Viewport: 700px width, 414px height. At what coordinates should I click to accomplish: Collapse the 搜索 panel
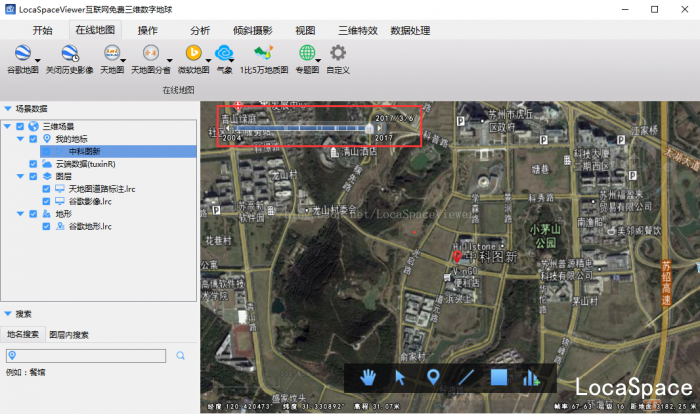[8, 314]
